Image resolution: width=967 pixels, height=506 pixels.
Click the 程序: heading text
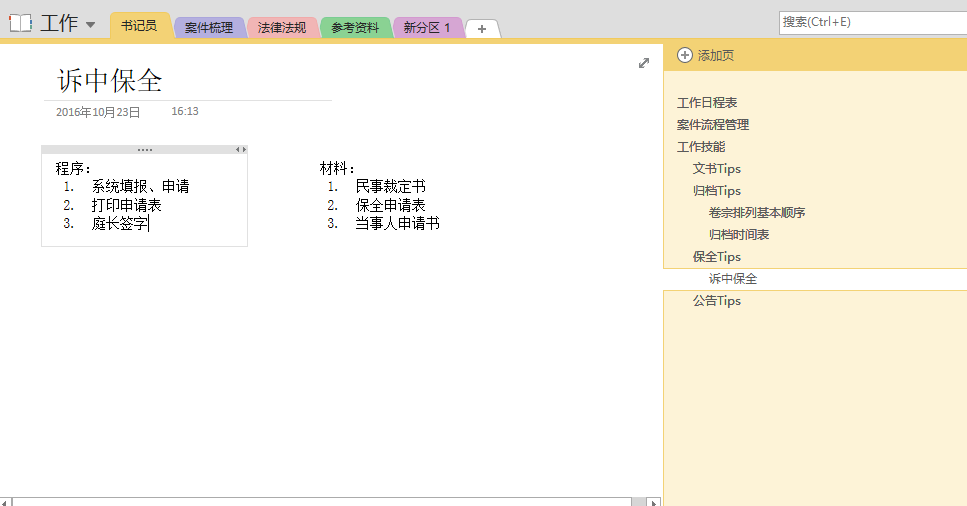coord(73,168)
